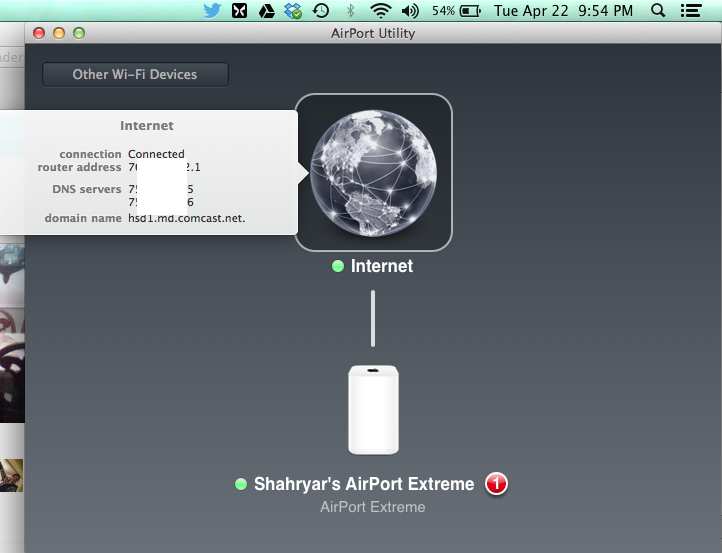Open the Google Drive menu bar icon
722x553 pixels.
[x=267, y=11]
